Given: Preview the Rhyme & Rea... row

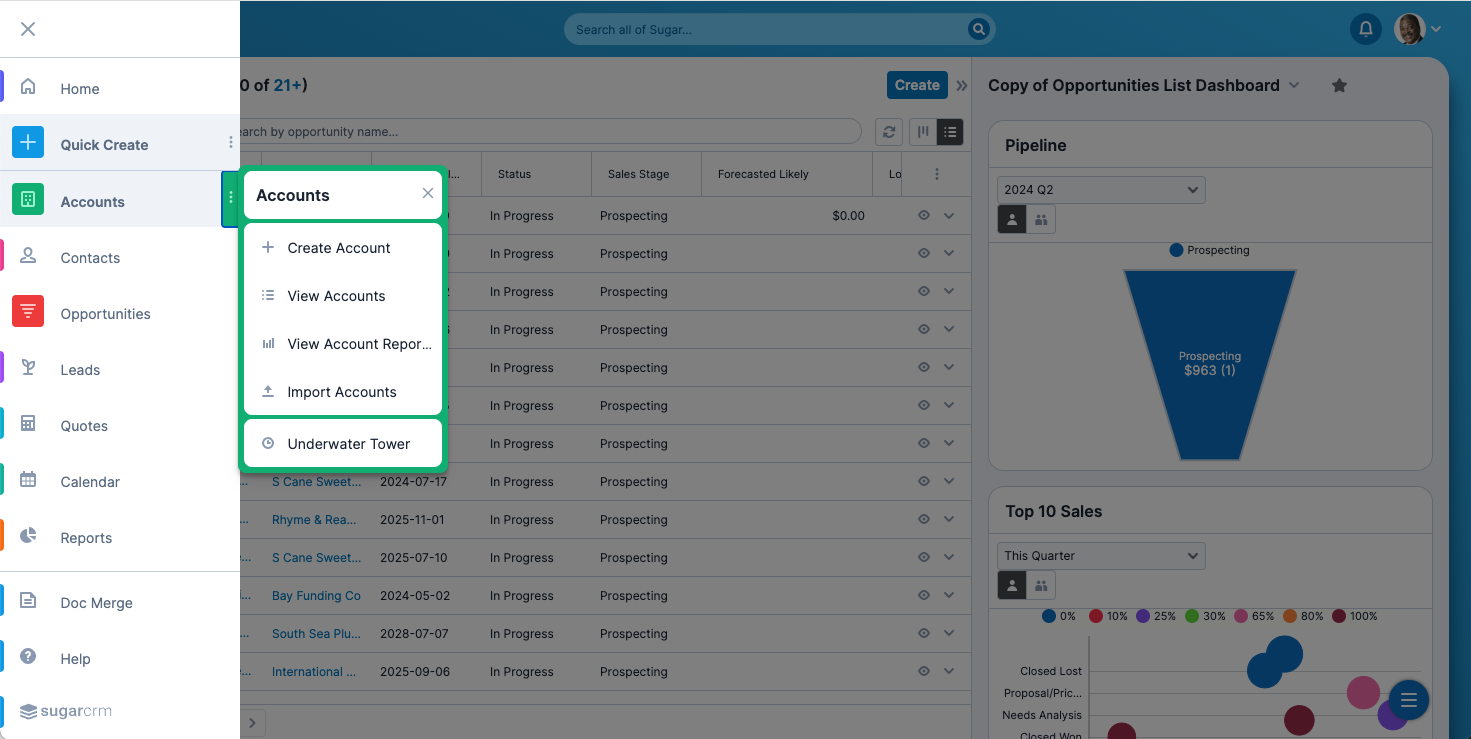Looking at the screenshot, I should 924,519.
